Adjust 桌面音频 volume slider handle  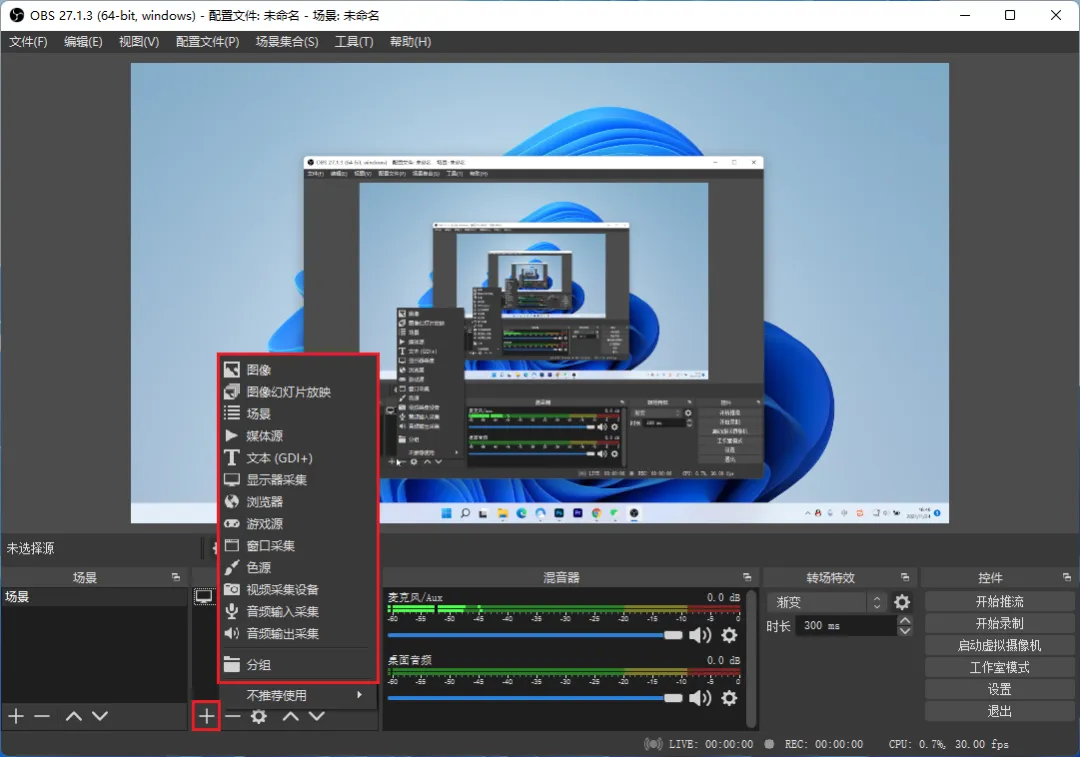coord(673,698)
